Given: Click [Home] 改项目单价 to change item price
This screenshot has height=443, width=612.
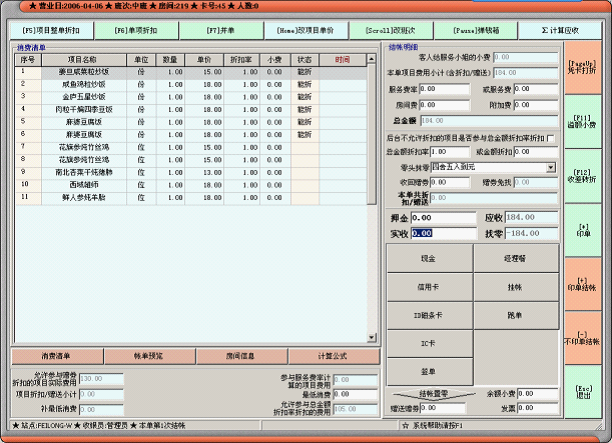Looking at the screenshot, I should click(x=306, y=30).
